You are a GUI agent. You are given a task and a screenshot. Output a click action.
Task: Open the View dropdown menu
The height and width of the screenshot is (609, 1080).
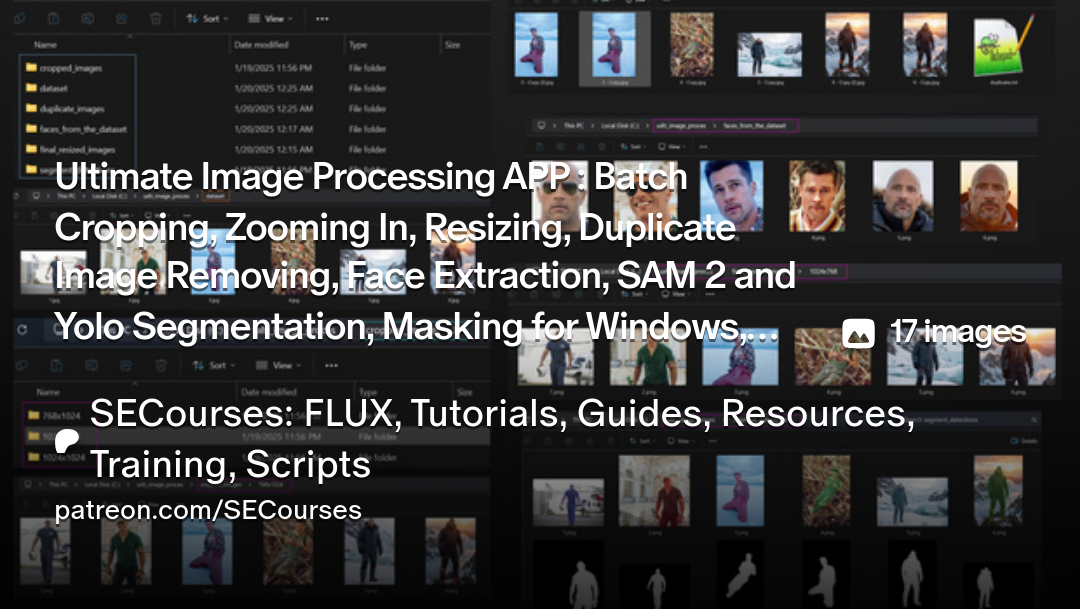pos(268,17)
